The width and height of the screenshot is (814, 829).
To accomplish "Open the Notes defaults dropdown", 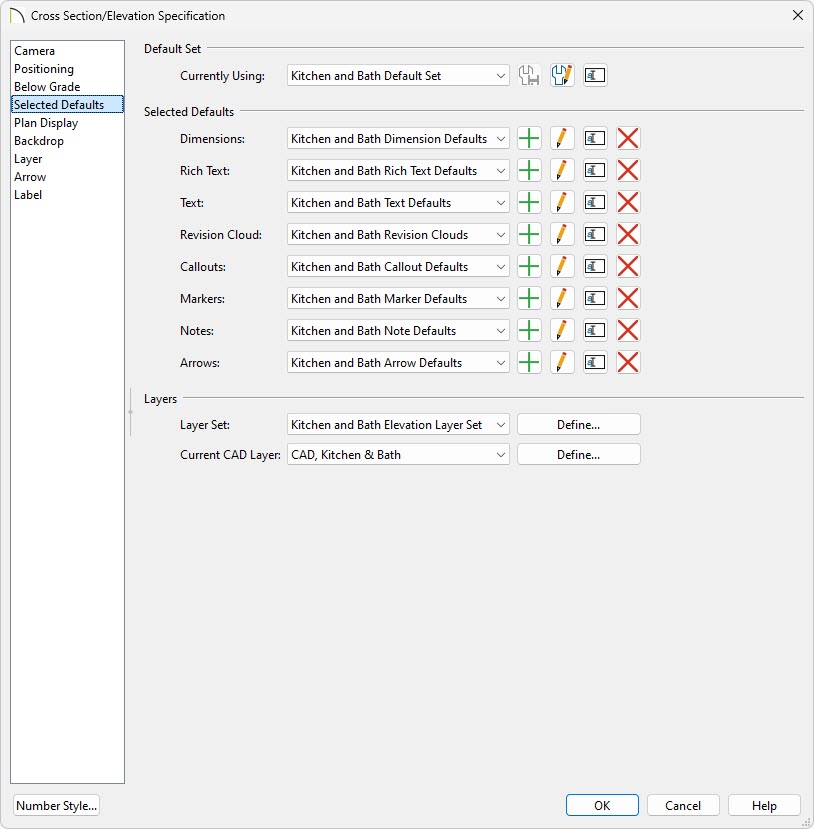I will click(398, 330).
